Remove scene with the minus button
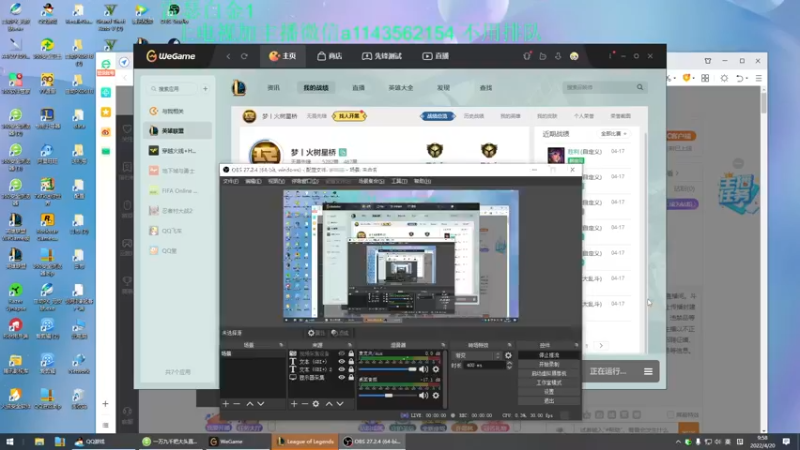The width and height of the screenshot is (800, 450). coord(237,404)
